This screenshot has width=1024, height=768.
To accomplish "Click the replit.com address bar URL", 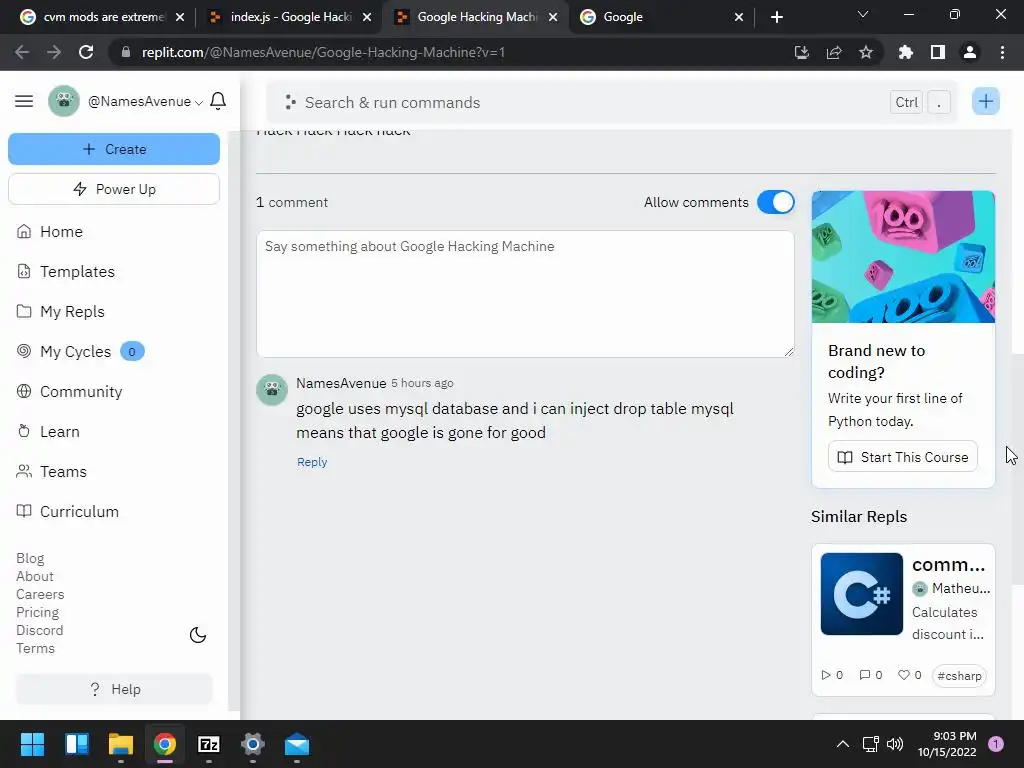I will 323,52.
